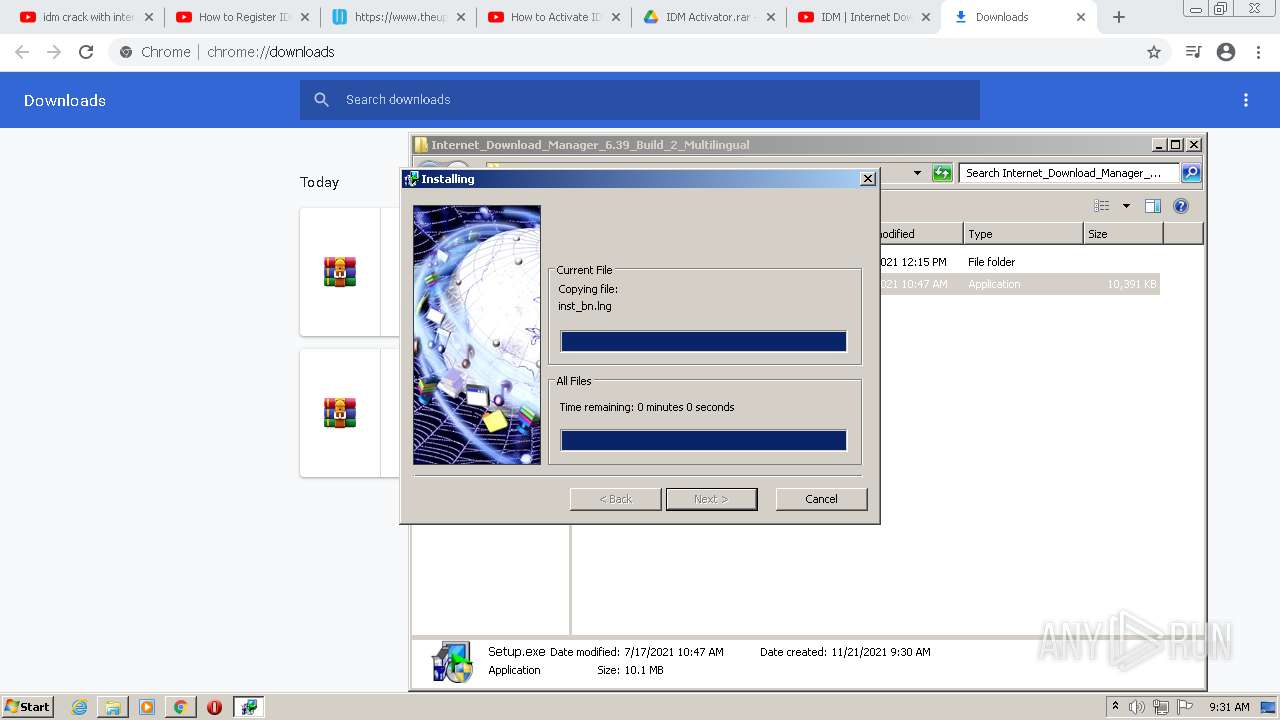Click the Explorer search box

point(1069,173)
